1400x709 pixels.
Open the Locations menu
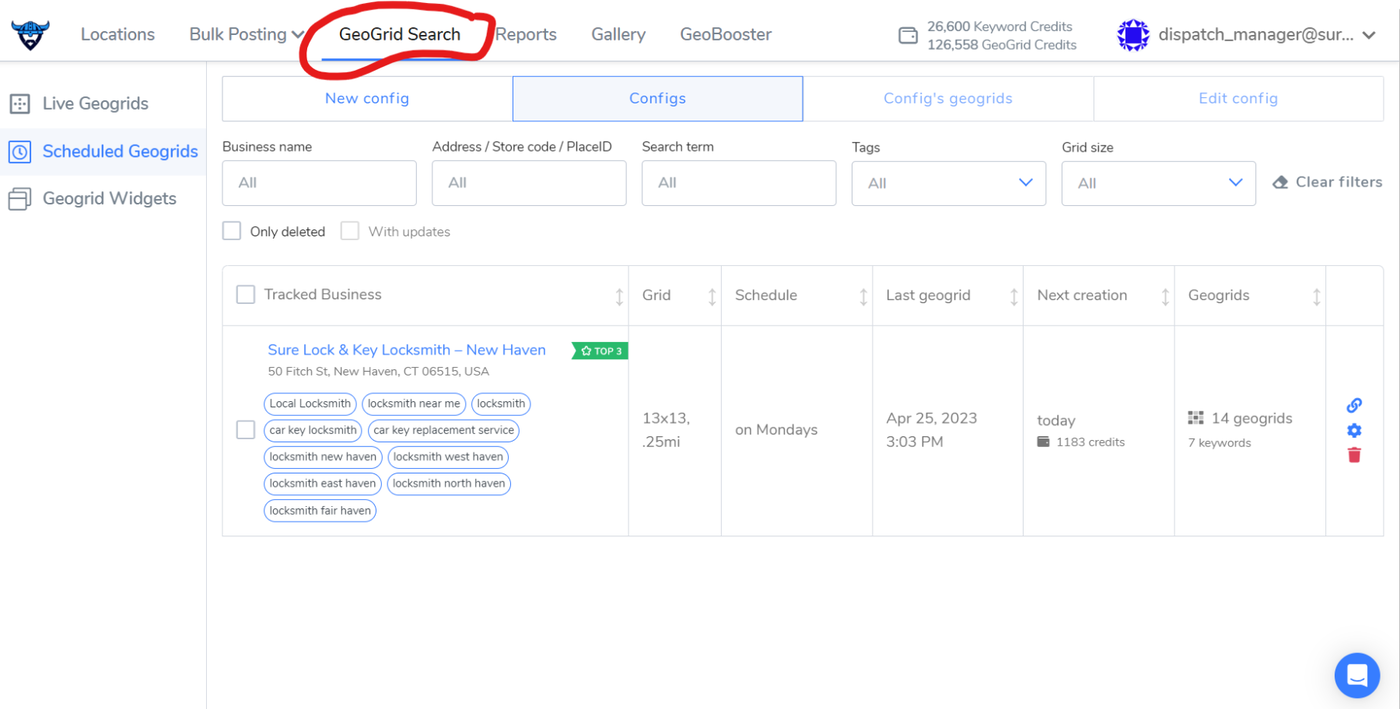coord(118,34)
